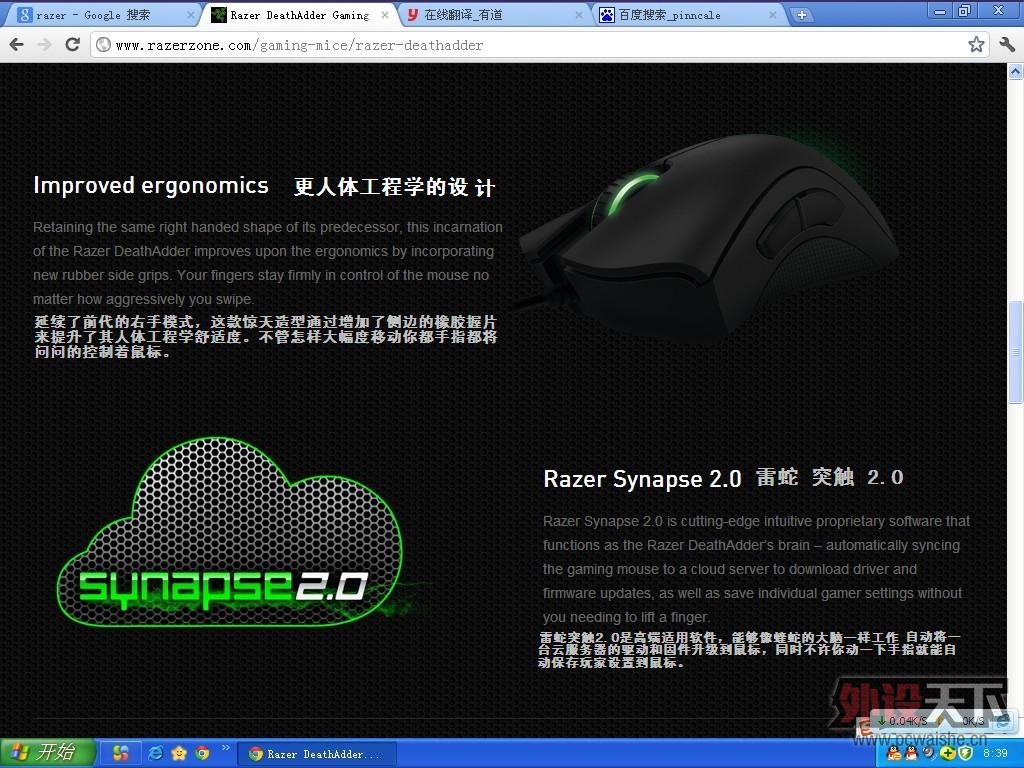Screen dimensions: 1024x768
Task: Click the vertical scrollbar thumb
Action: pyautogui.click(x=1016, y=351)
